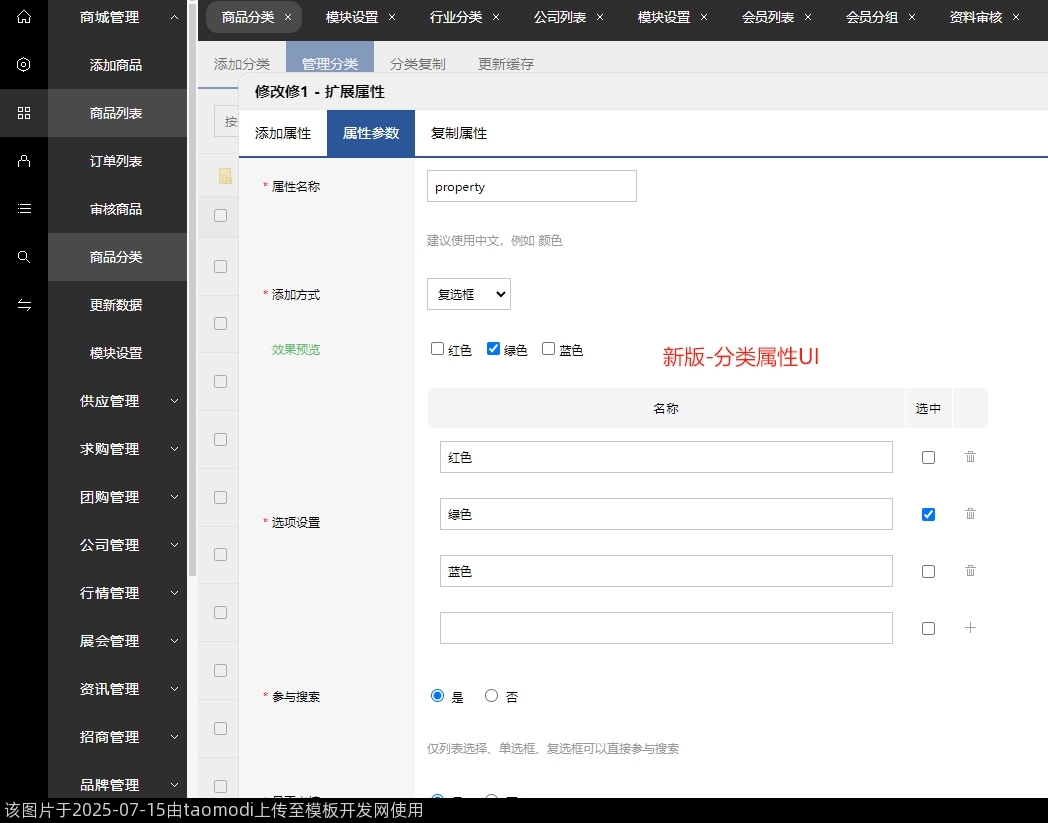Click the grid modules icon in left rail

(24, 113)
